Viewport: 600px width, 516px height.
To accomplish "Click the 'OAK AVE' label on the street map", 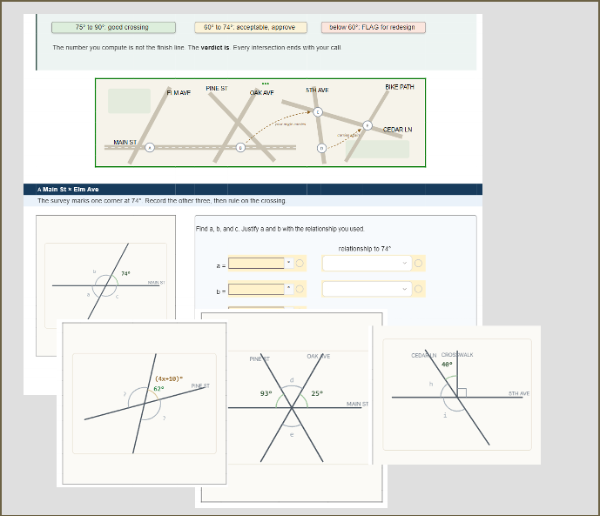I will pos(262,93).
